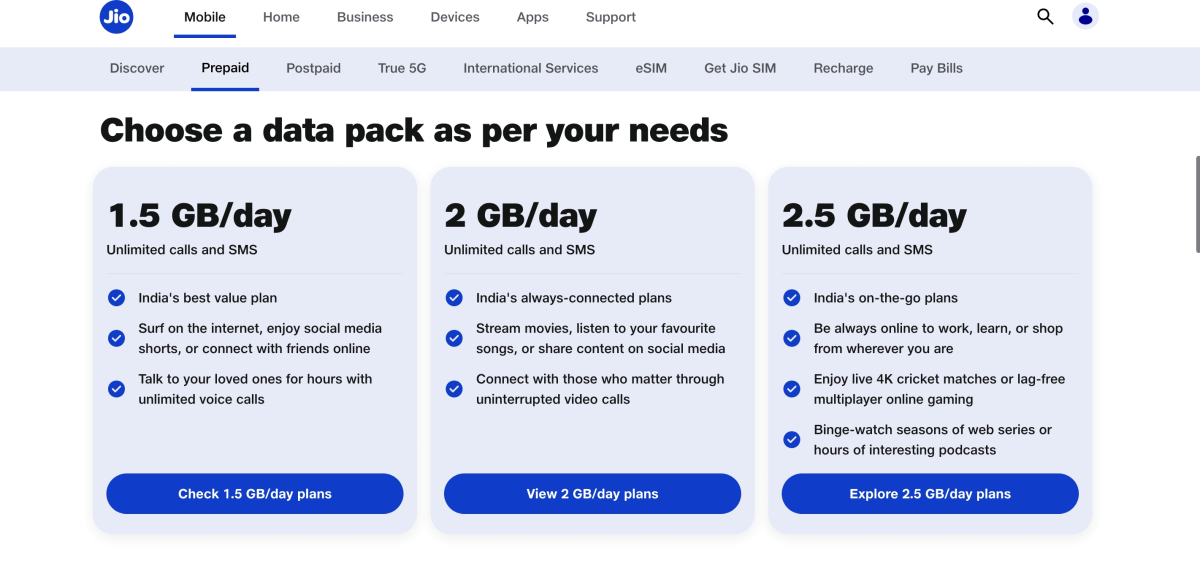The image size is (1200, 571).
Task: Open the Recharge tab
Action: tap(843, 68)
